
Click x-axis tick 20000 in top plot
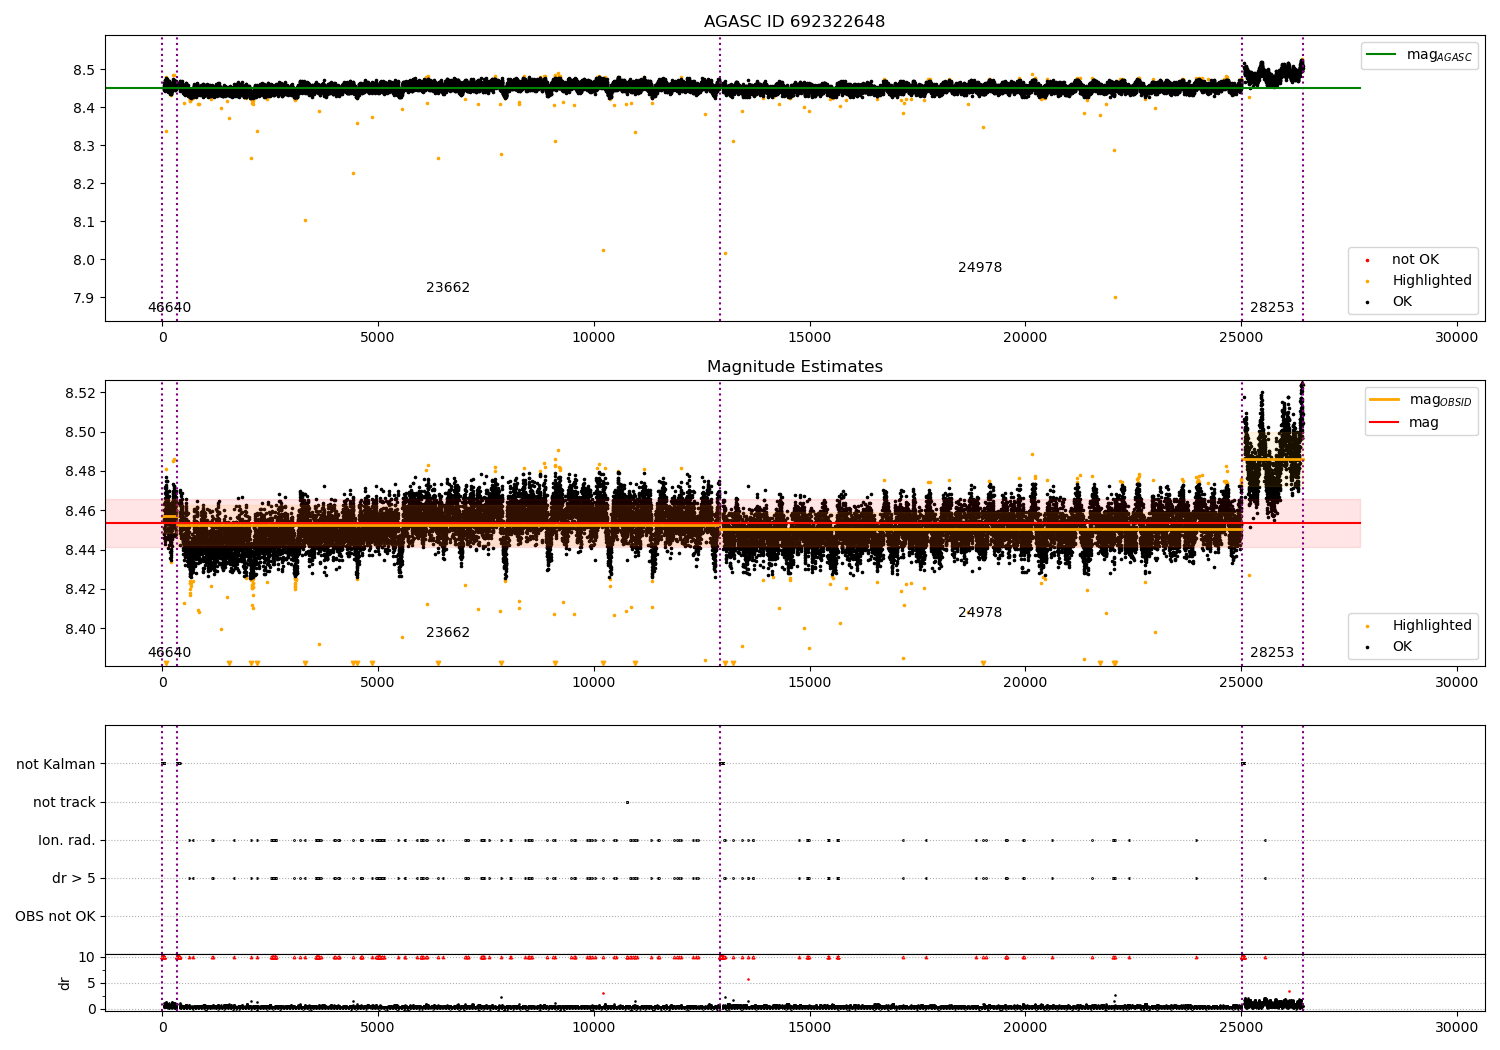(x=1025, y=338)
